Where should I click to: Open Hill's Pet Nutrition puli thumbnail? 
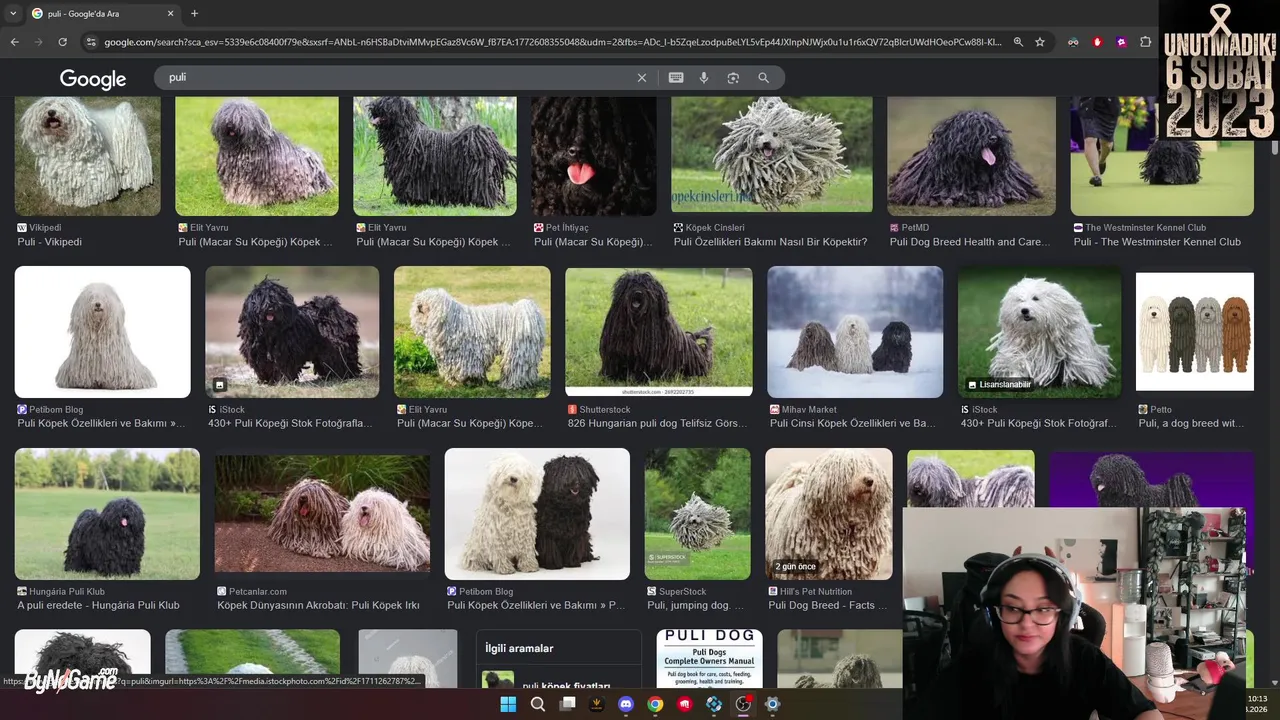829,514
